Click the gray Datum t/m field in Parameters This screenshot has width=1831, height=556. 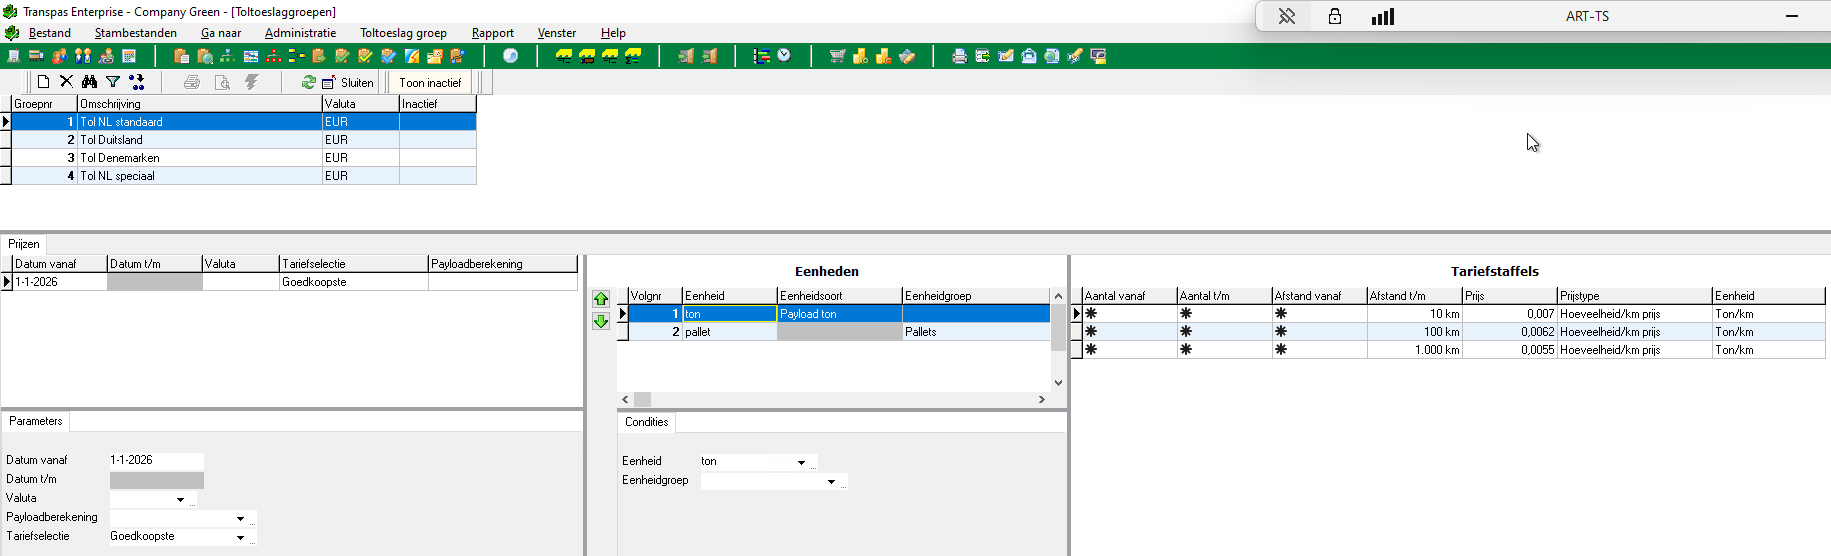pos(156,480)
